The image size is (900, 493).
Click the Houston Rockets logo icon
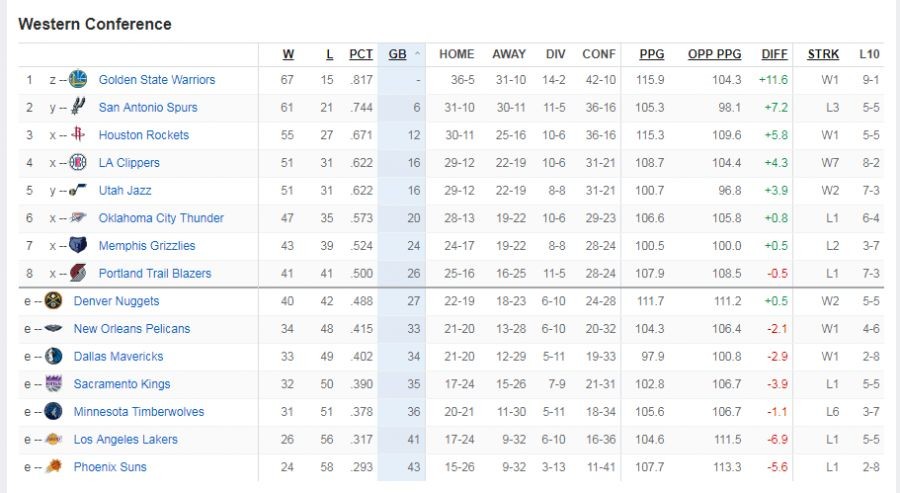click(x=78, y=135)
